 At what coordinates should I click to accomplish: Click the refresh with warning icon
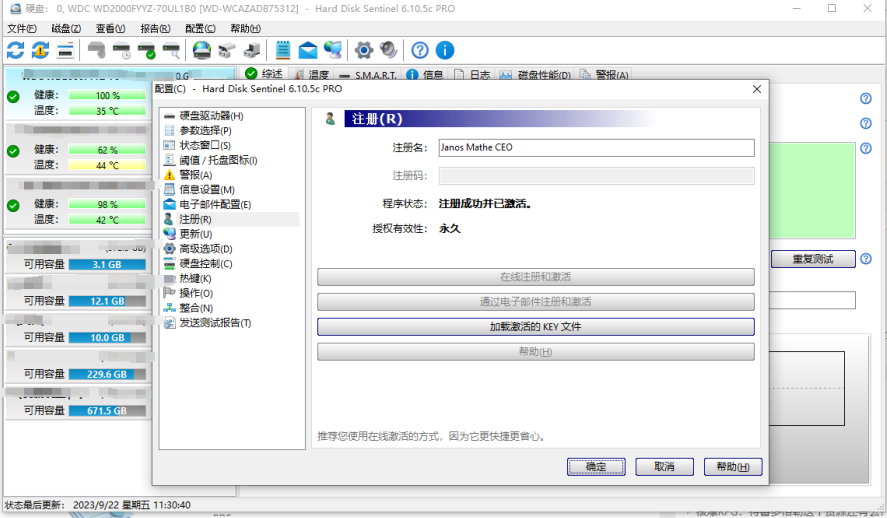click(x=40, y=50)
